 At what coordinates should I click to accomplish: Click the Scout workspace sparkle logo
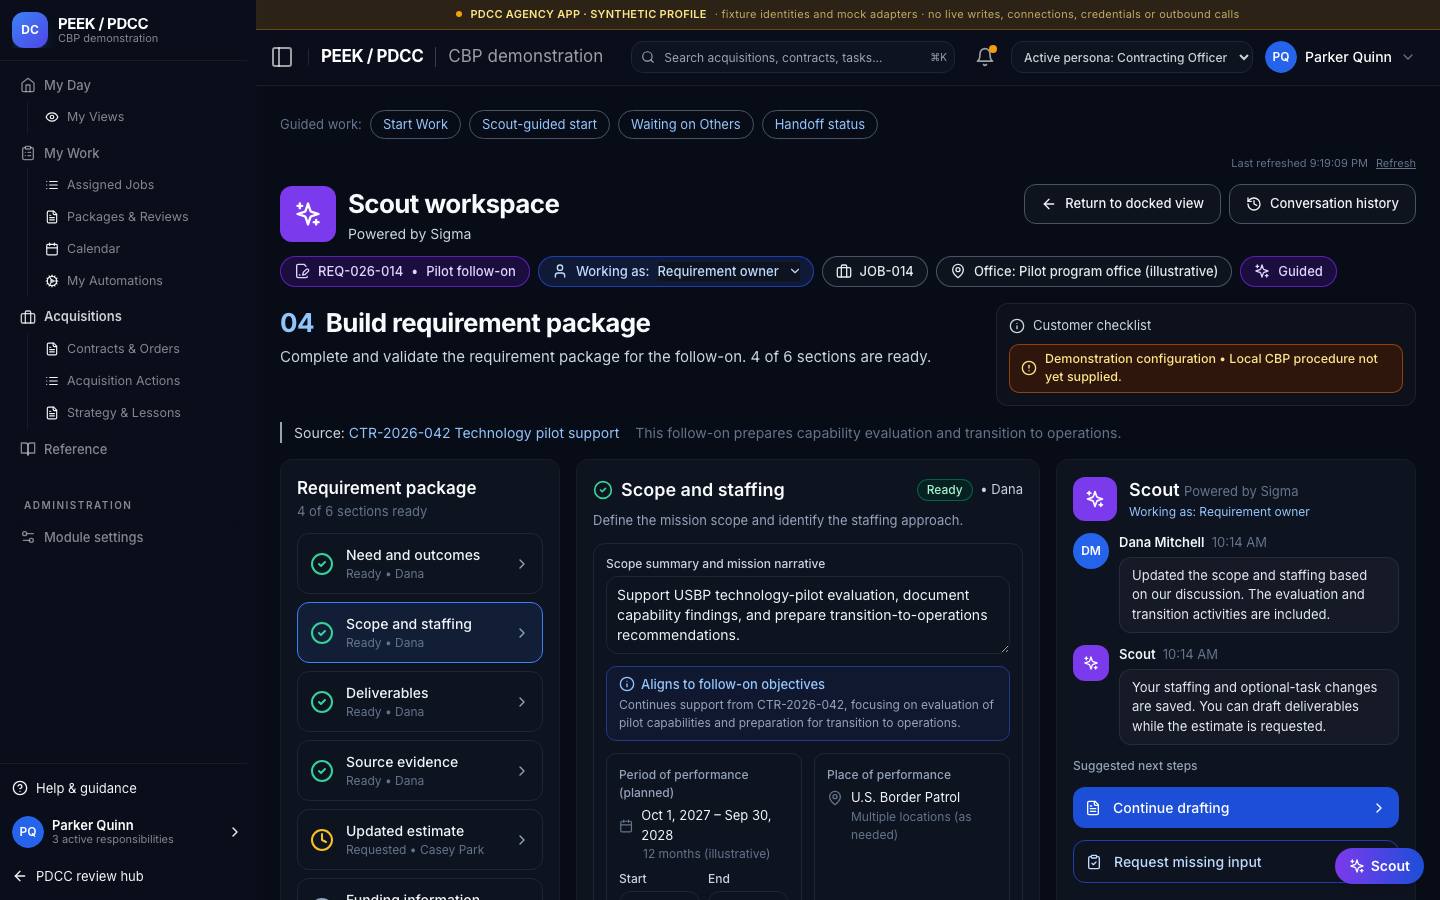click(x=308, y=214)
